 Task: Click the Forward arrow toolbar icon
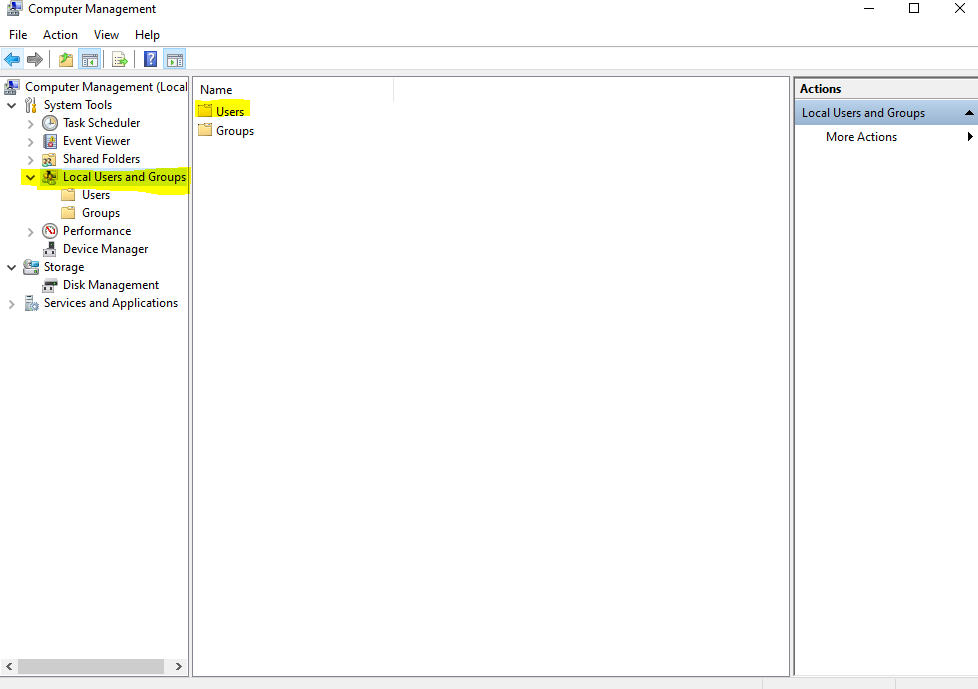click(35, 60)
